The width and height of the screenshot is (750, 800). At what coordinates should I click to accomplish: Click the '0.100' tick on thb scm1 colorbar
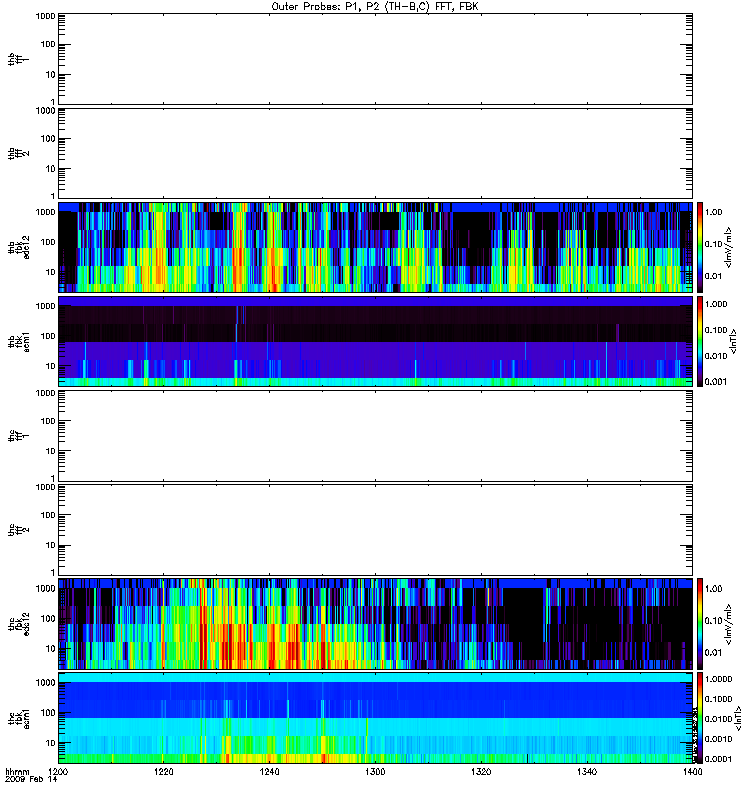tap(716, 330)
